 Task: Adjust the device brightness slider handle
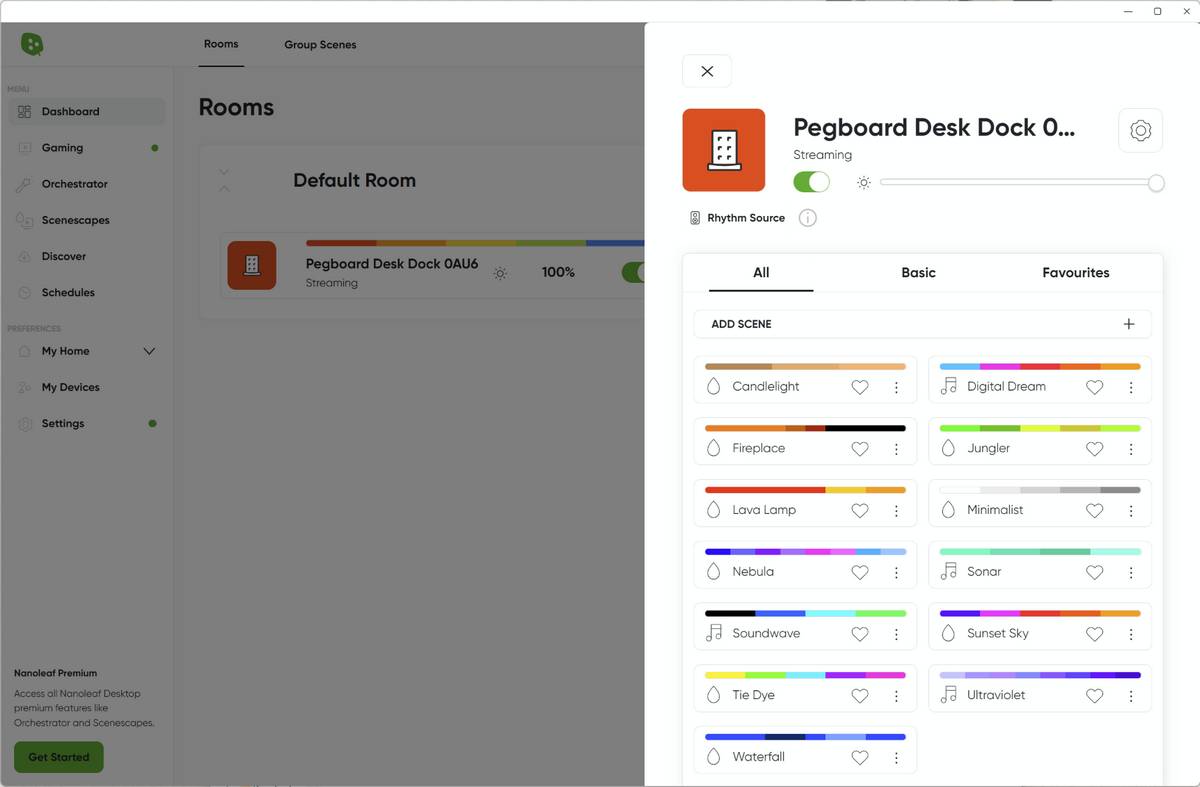(x=1156, y=183)
